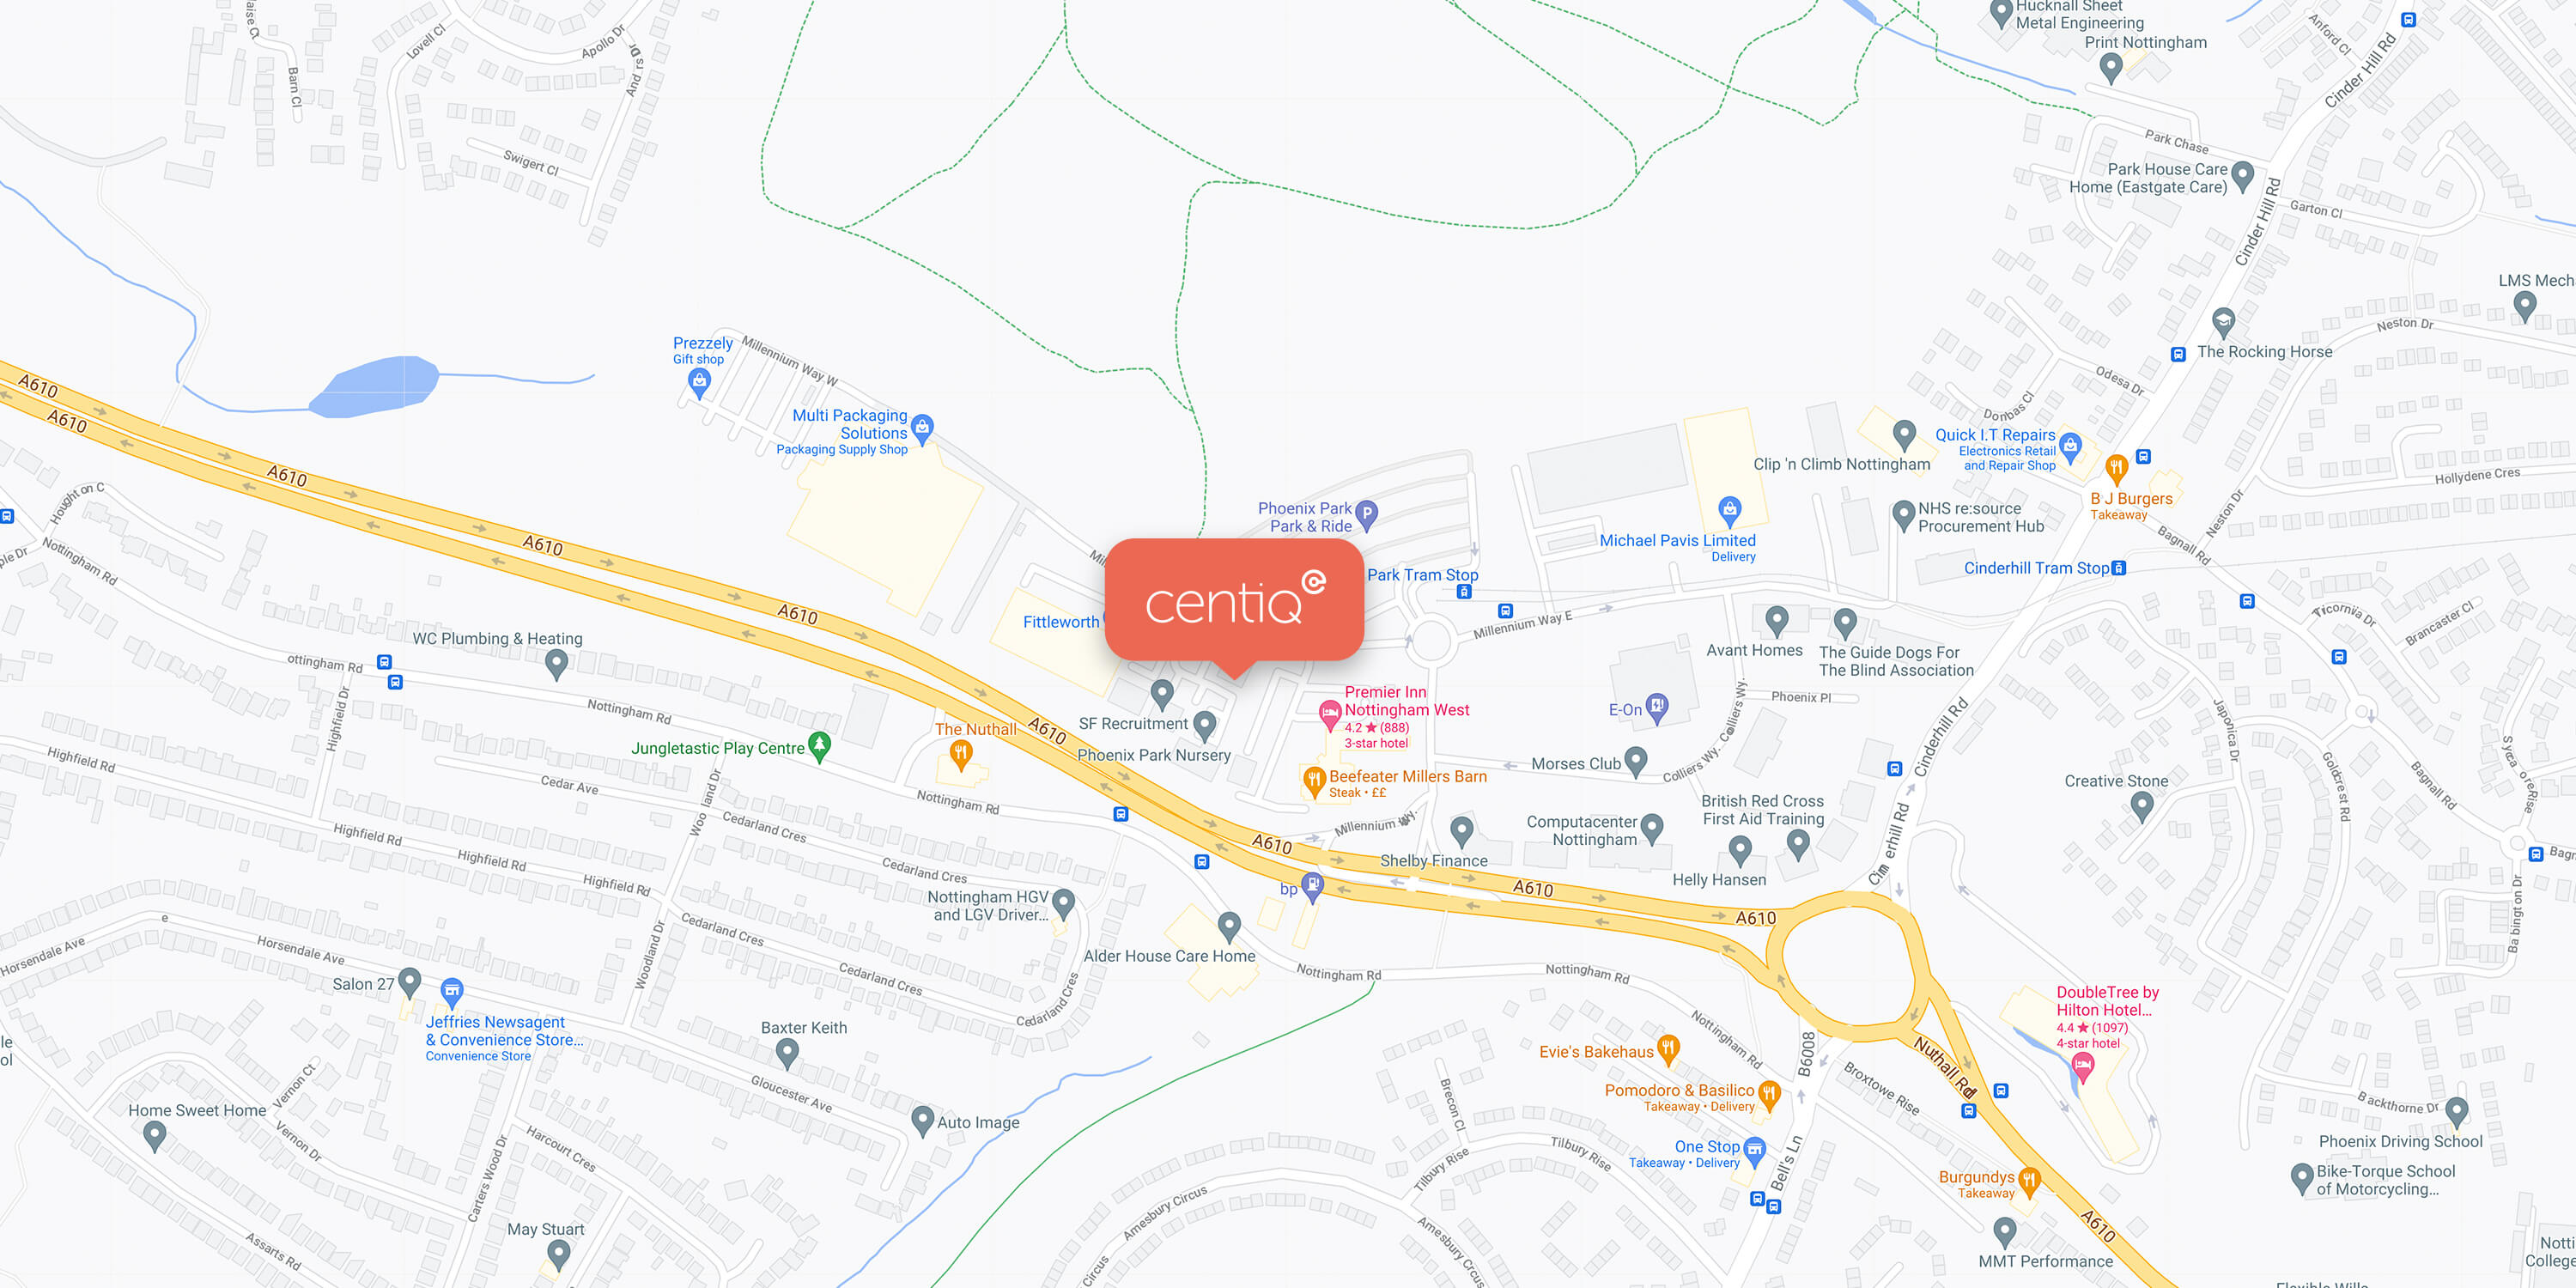This screenshot has height=1288, width=2576.
Task: Click the Centiq location marker callout
Action: (x=1234, y=604)
